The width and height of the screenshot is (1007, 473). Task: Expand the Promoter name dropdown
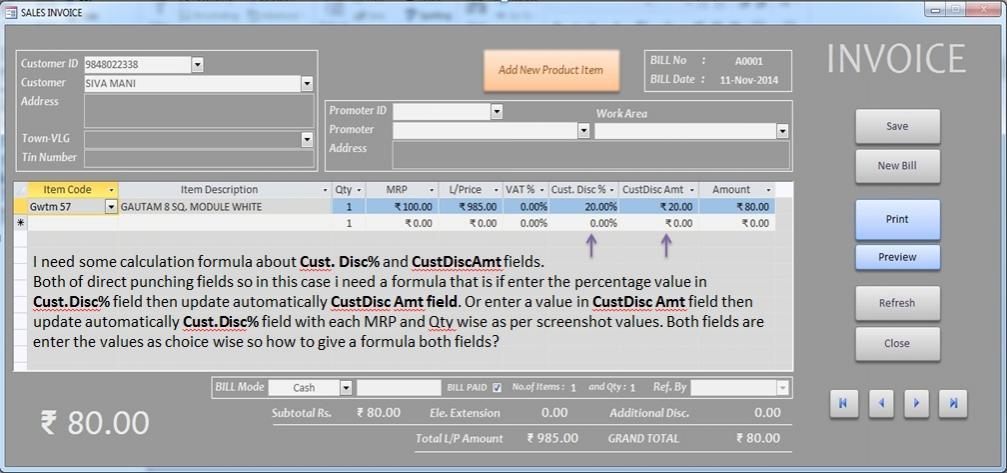(x=583, y=131)
